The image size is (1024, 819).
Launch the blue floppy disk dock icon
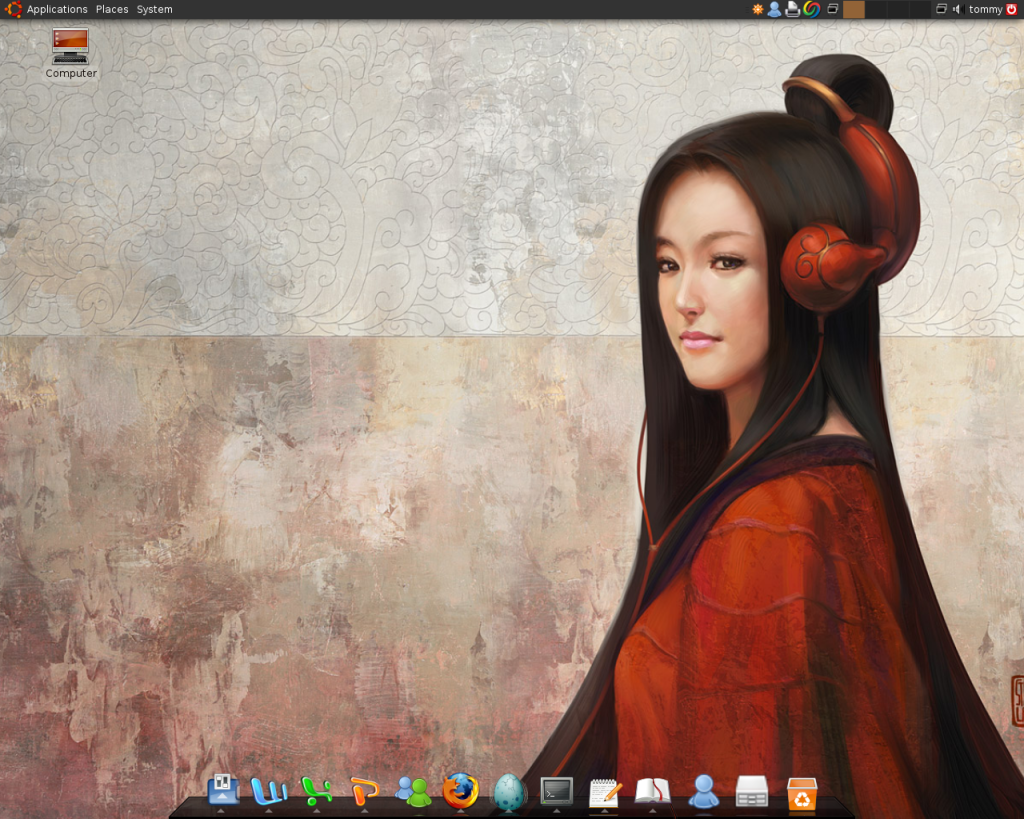pyautogui.click(x=223, y=790)
